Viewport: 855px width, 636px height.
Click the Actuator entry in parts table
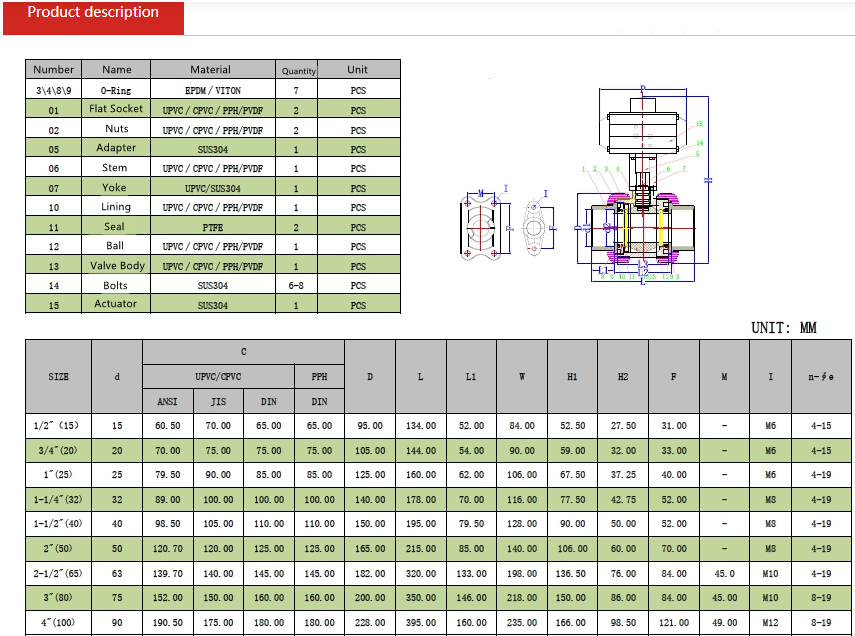tap(116, 303)
